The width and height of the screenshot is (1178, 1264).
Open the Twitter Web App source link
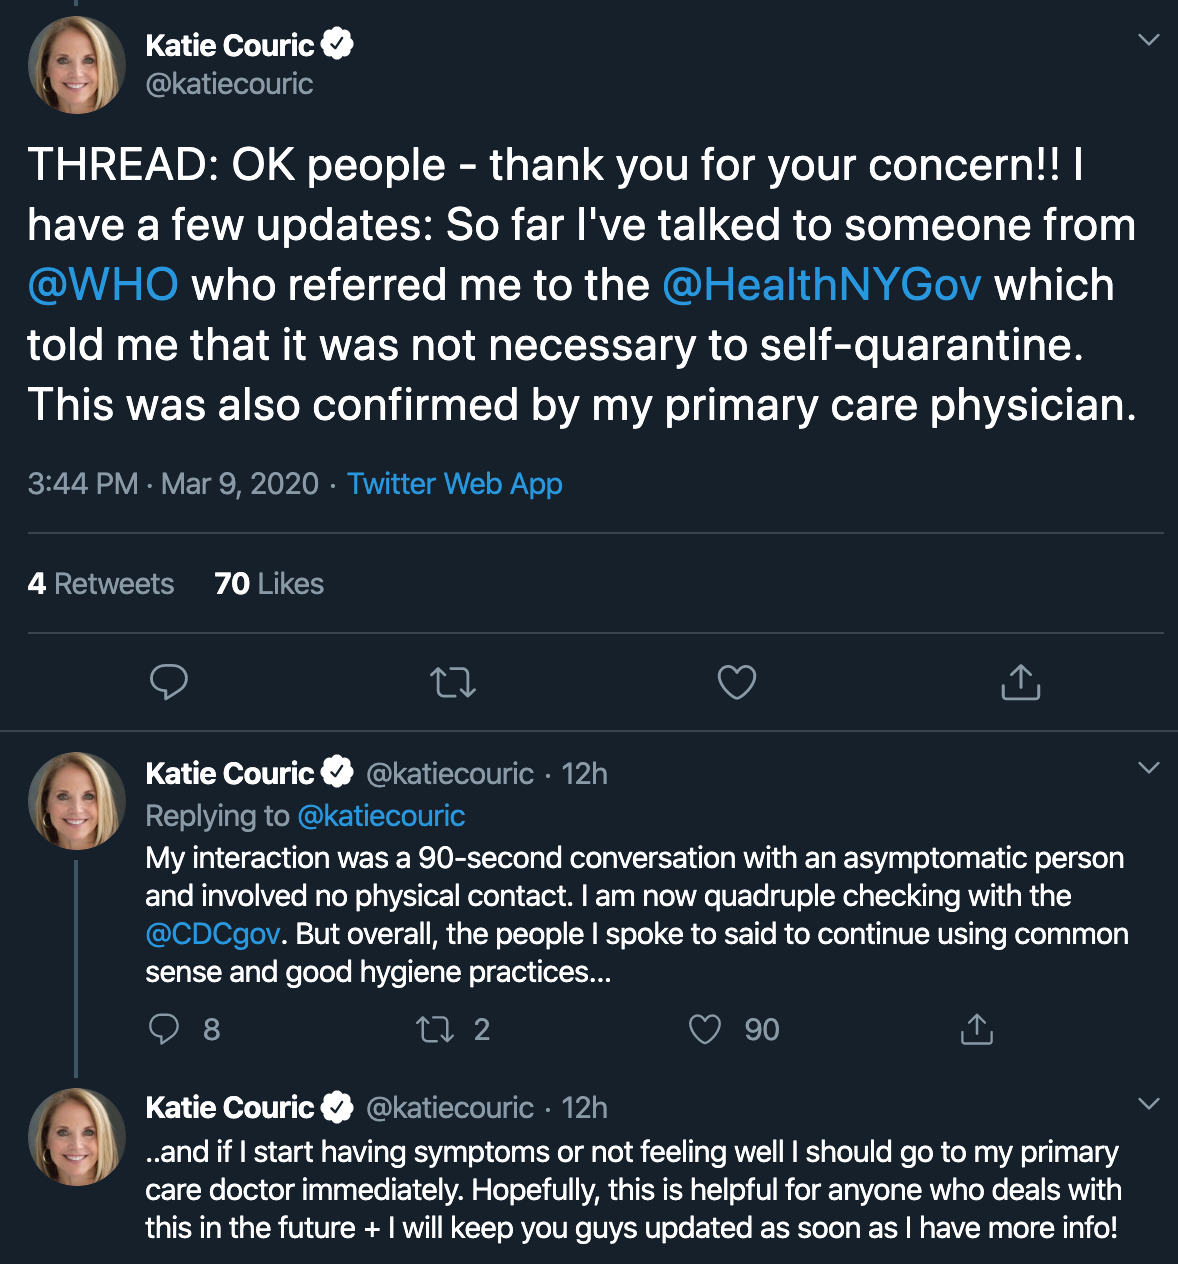tap(455, 484)
